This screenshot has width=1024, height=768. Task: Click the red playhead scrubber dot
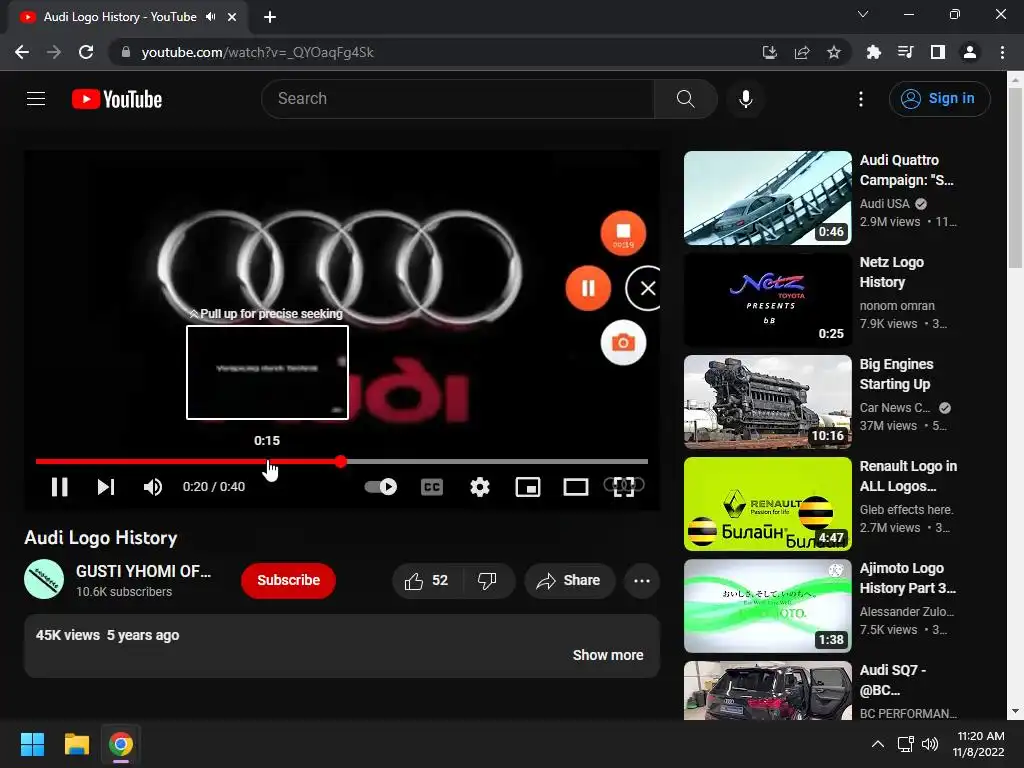[x=340, y=461]
